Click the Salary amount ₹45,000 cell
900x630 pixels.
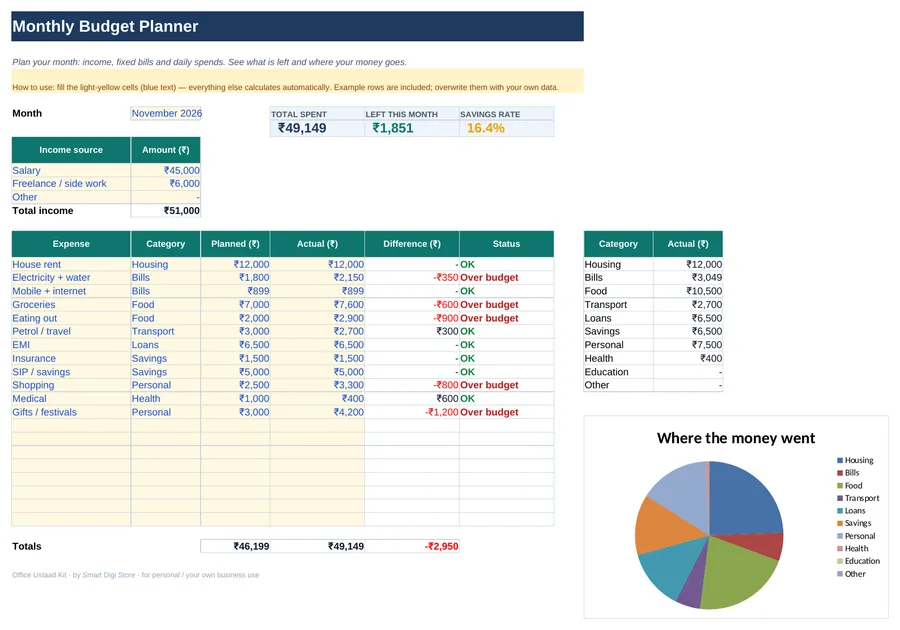tap(166, 170)
